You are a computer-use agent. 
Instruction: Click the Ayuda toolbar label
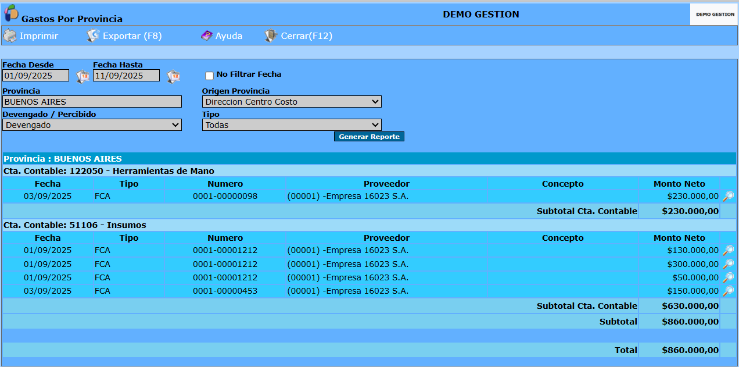click(x=229, y=36)
